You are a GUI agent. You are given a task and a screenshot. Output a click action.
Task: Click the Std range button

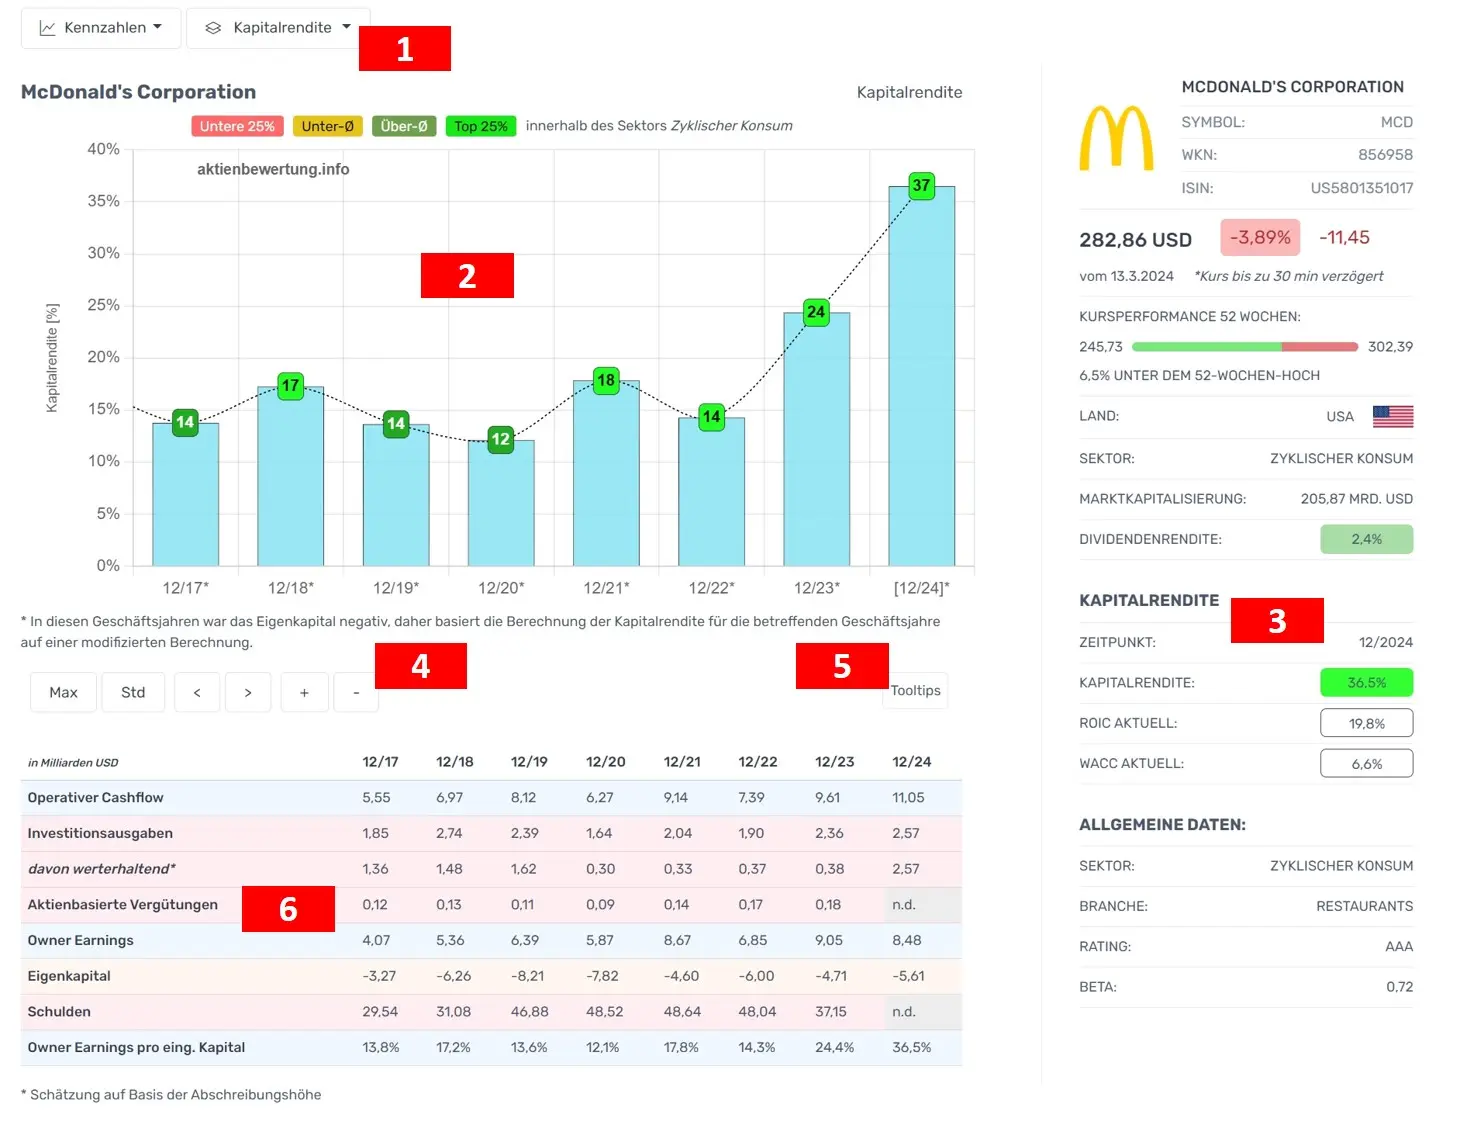tap(133, 692)
